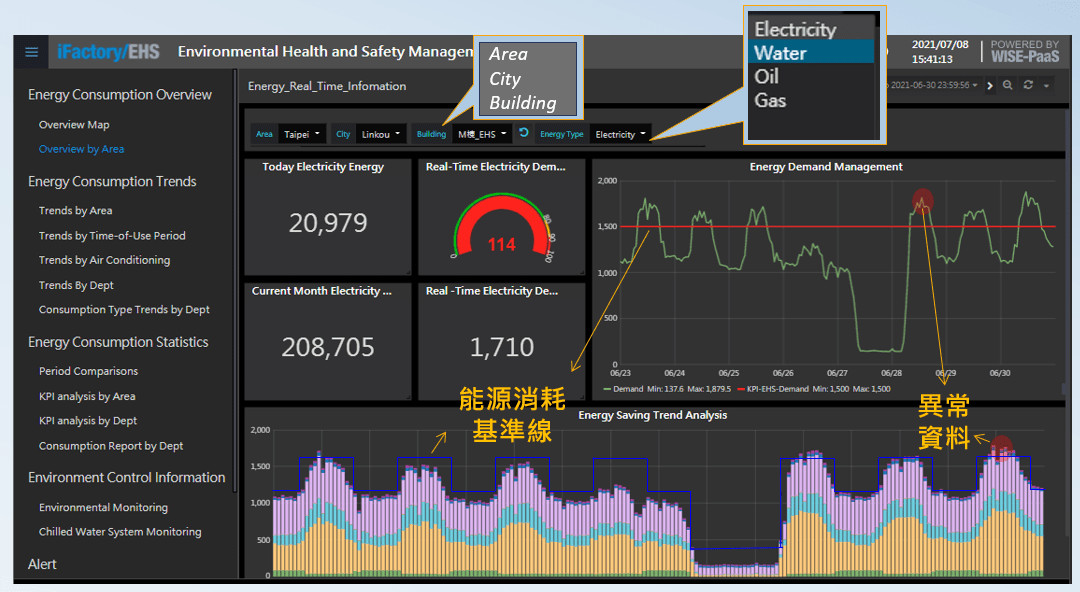1080x592 pixels.
Task: Click the Energy_Real_Time_Infomation dashboard title
Action: [x=326, y=86]
